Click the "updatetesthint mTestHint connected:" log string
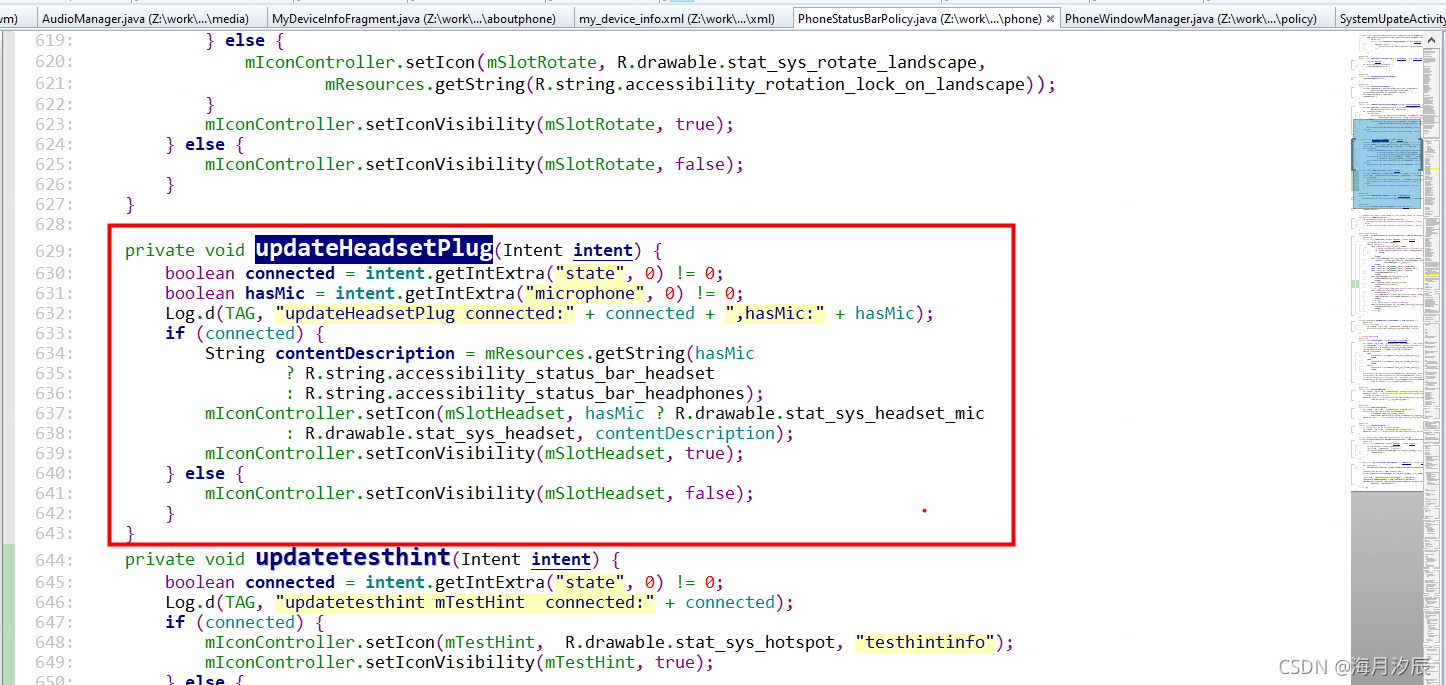The height and width of the screenshot is (685, 1446). [x=465, y=602]
